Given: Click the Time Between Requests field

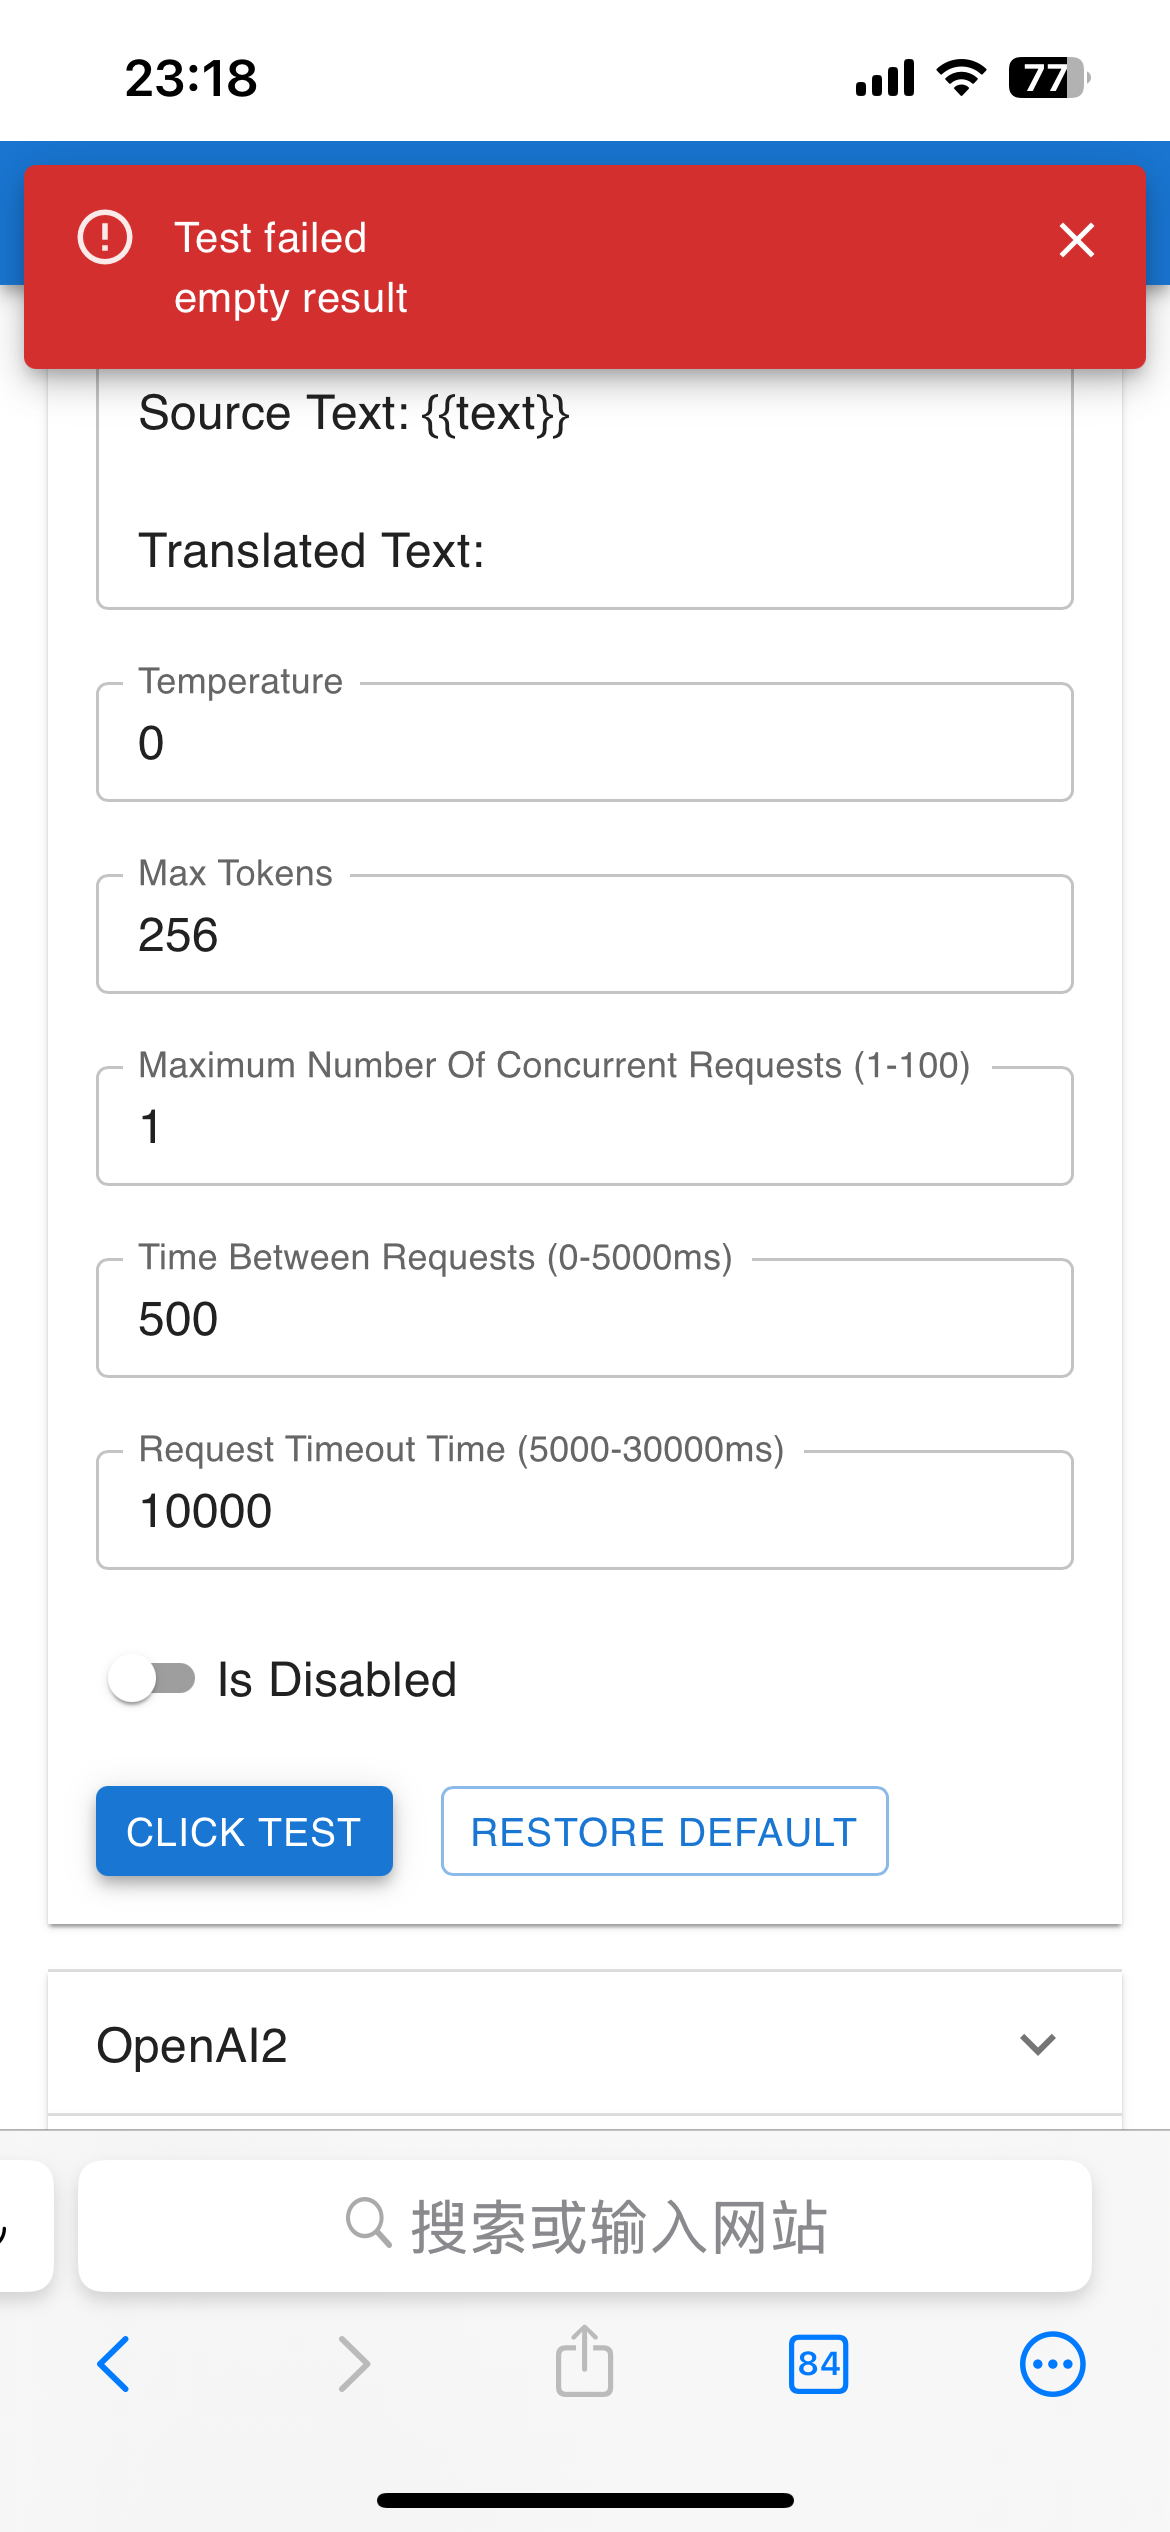Looking at the screenshot, I should tap(584, 1319).
